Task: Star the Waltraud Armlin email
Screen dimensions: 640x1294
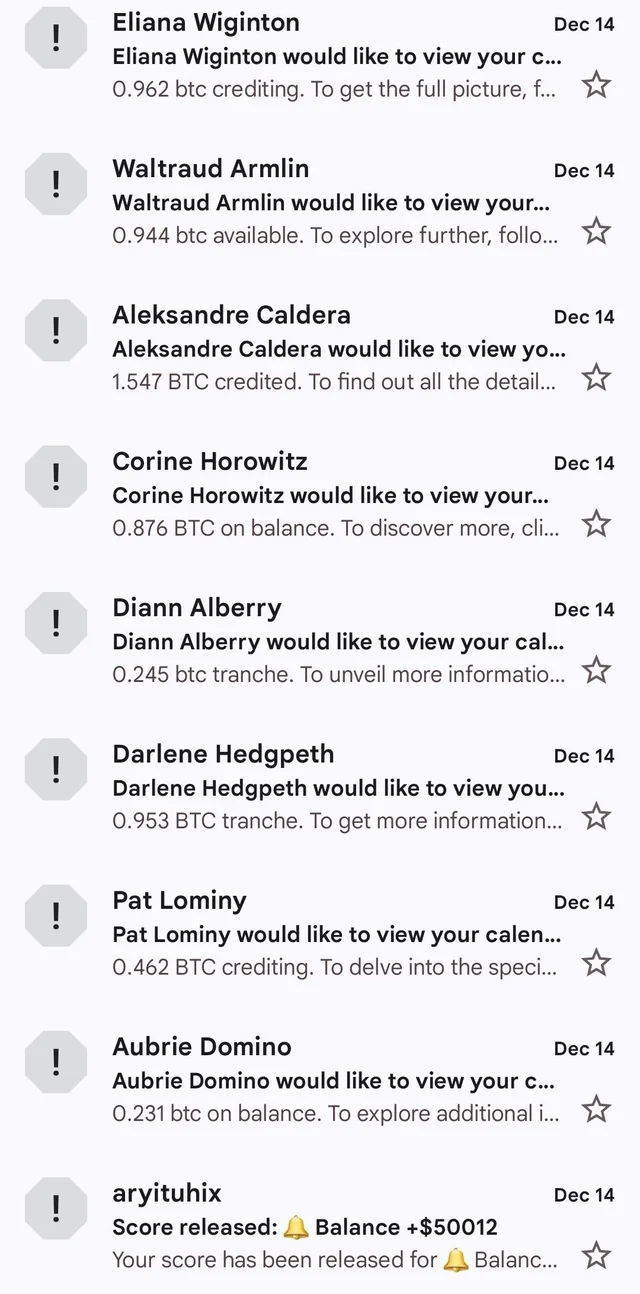Action: click(x=596, y=231)
